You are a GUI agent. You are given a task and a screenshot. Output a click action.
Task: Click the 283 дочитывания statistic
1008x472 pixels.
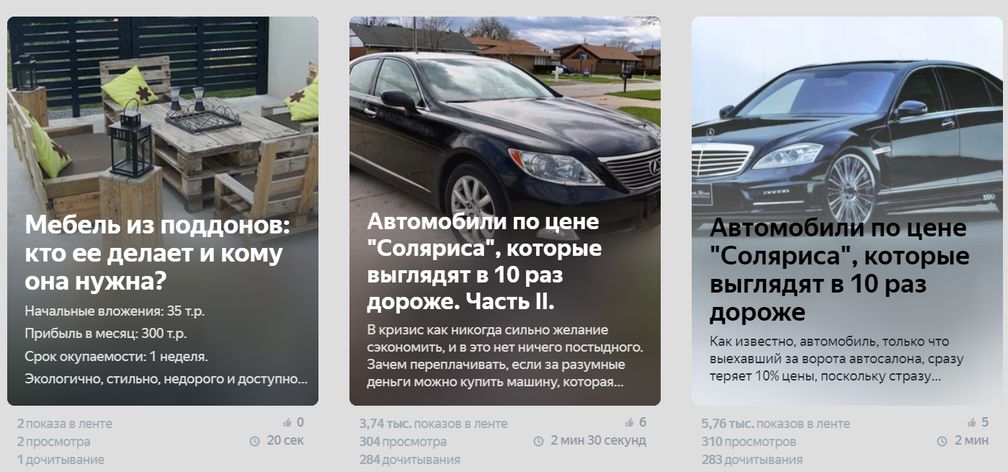pos(752,460)
